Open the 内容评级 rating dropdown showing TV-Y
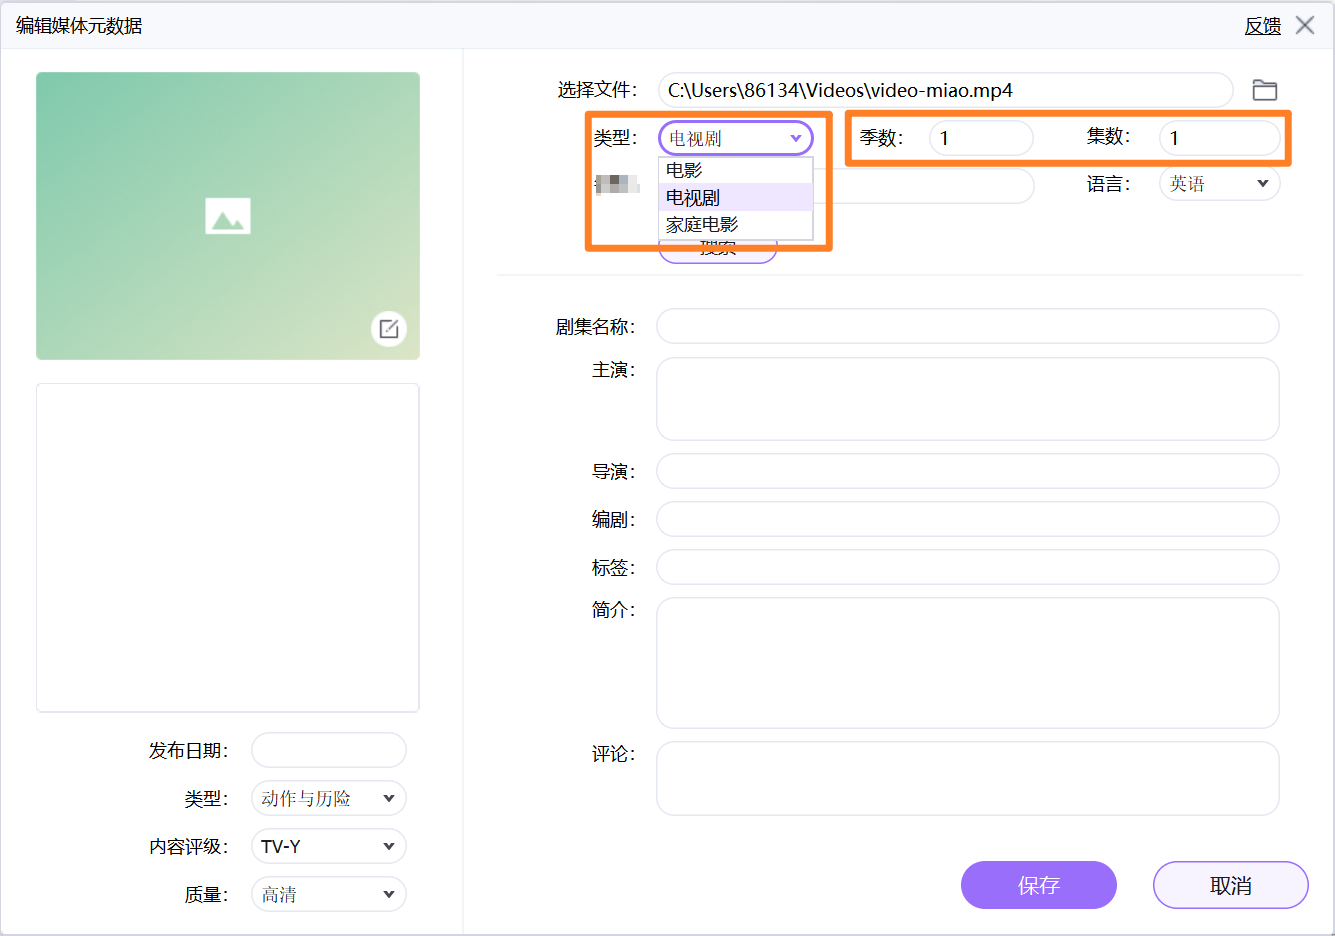1335x936 pixels. 328,846
